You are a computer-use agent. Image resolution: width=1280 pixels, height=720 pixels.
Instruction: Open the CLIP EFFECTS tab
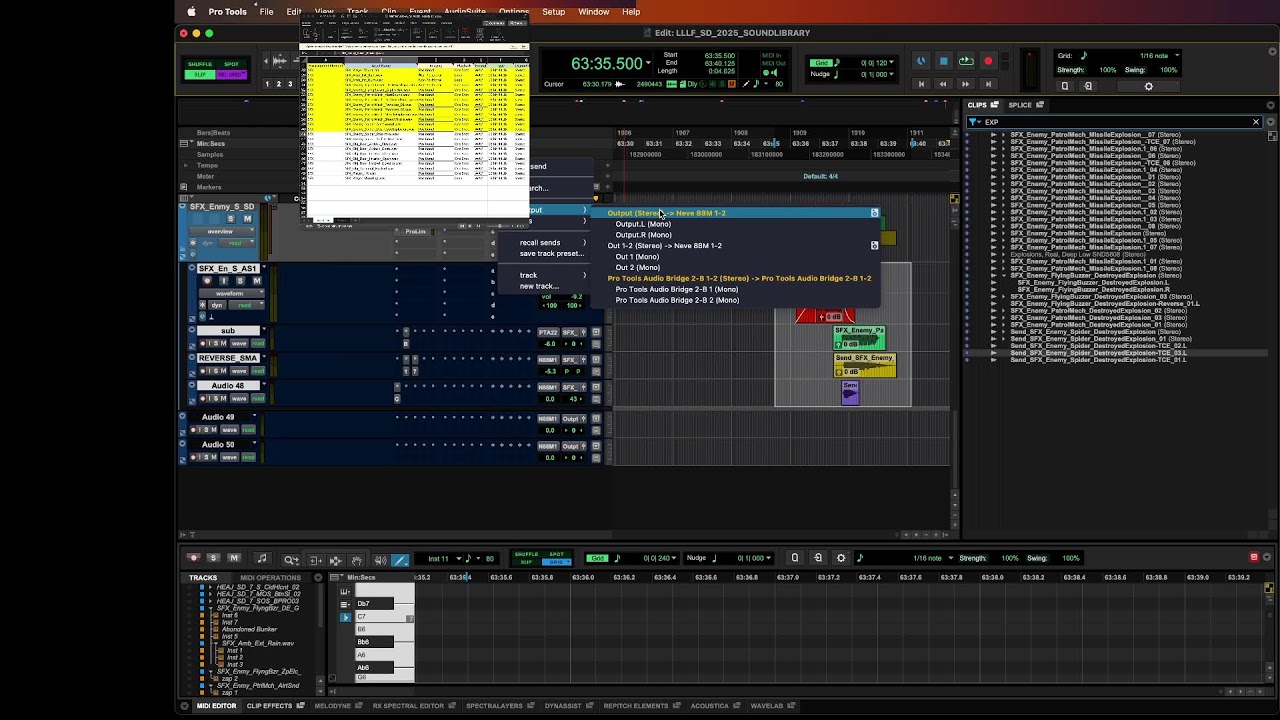tap(270, 706)
